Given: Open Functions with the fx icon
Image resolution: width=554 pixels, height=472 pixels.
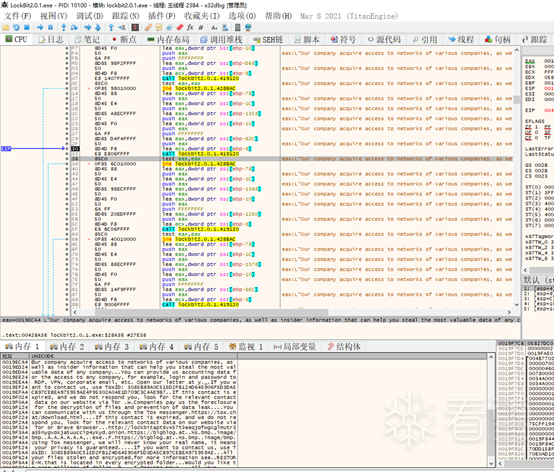Looking at the screenshot, I should pos(190,27).
